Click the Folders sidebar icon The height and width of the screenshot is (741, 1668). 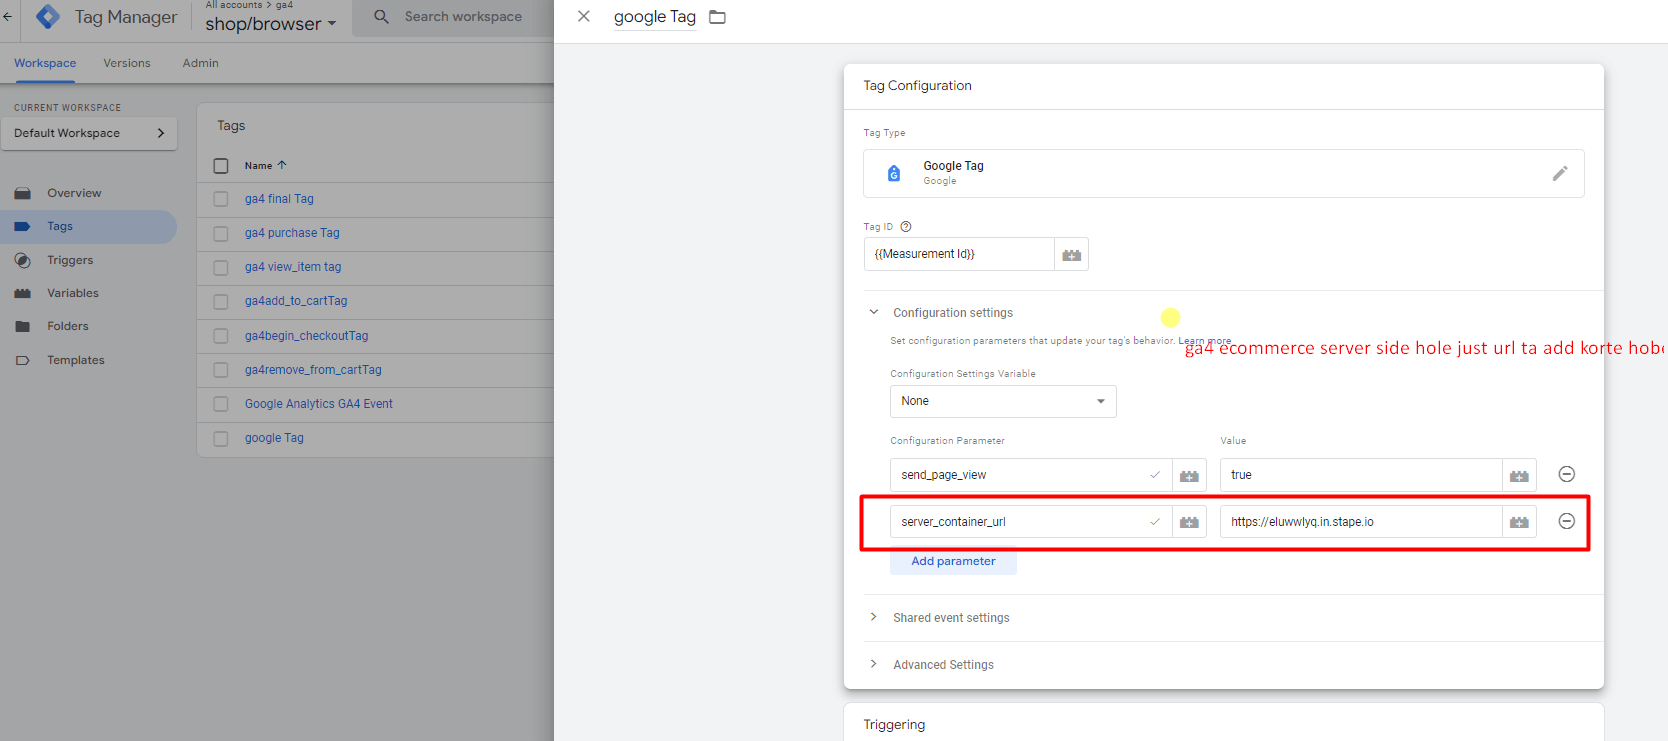[22, 326]
